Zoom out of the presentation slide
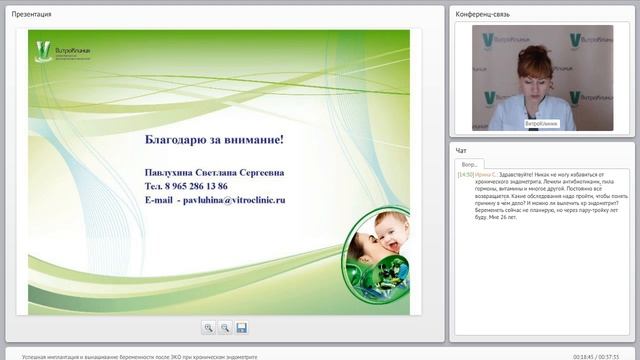640x360 pixels. 225,328
